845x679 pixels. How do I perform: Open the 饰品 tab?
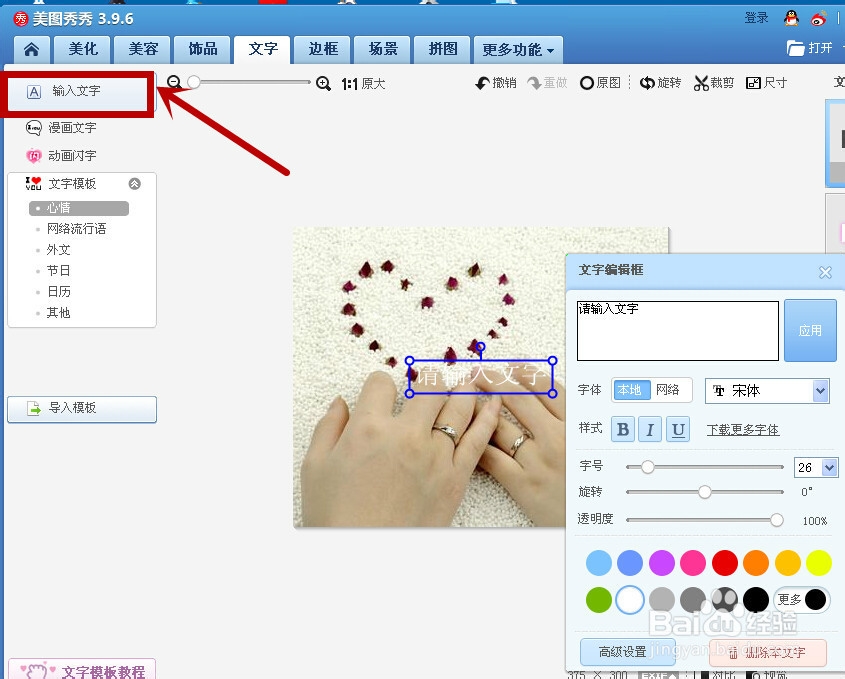[x=203, y=50]
